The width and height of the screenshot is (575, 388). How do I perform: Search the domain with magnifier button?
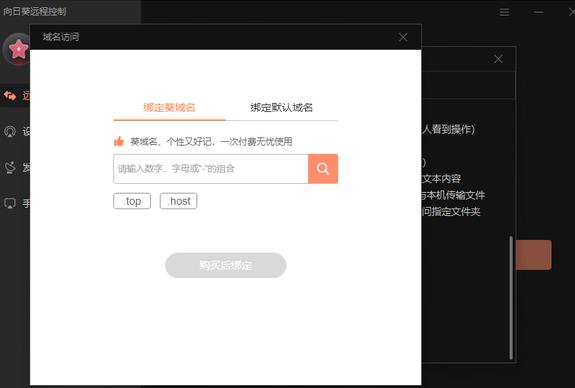point(323,169)
